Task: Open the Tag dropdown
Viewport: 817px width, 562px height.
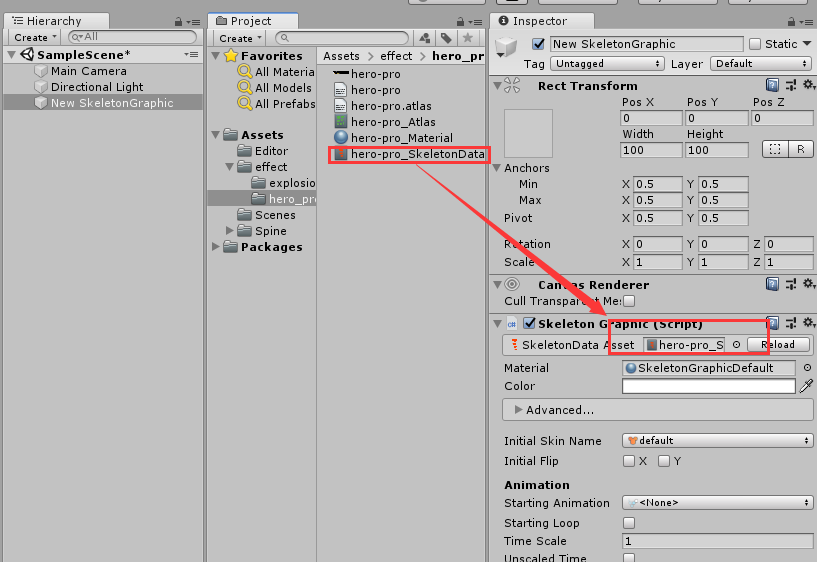Action: pos(608,64)
